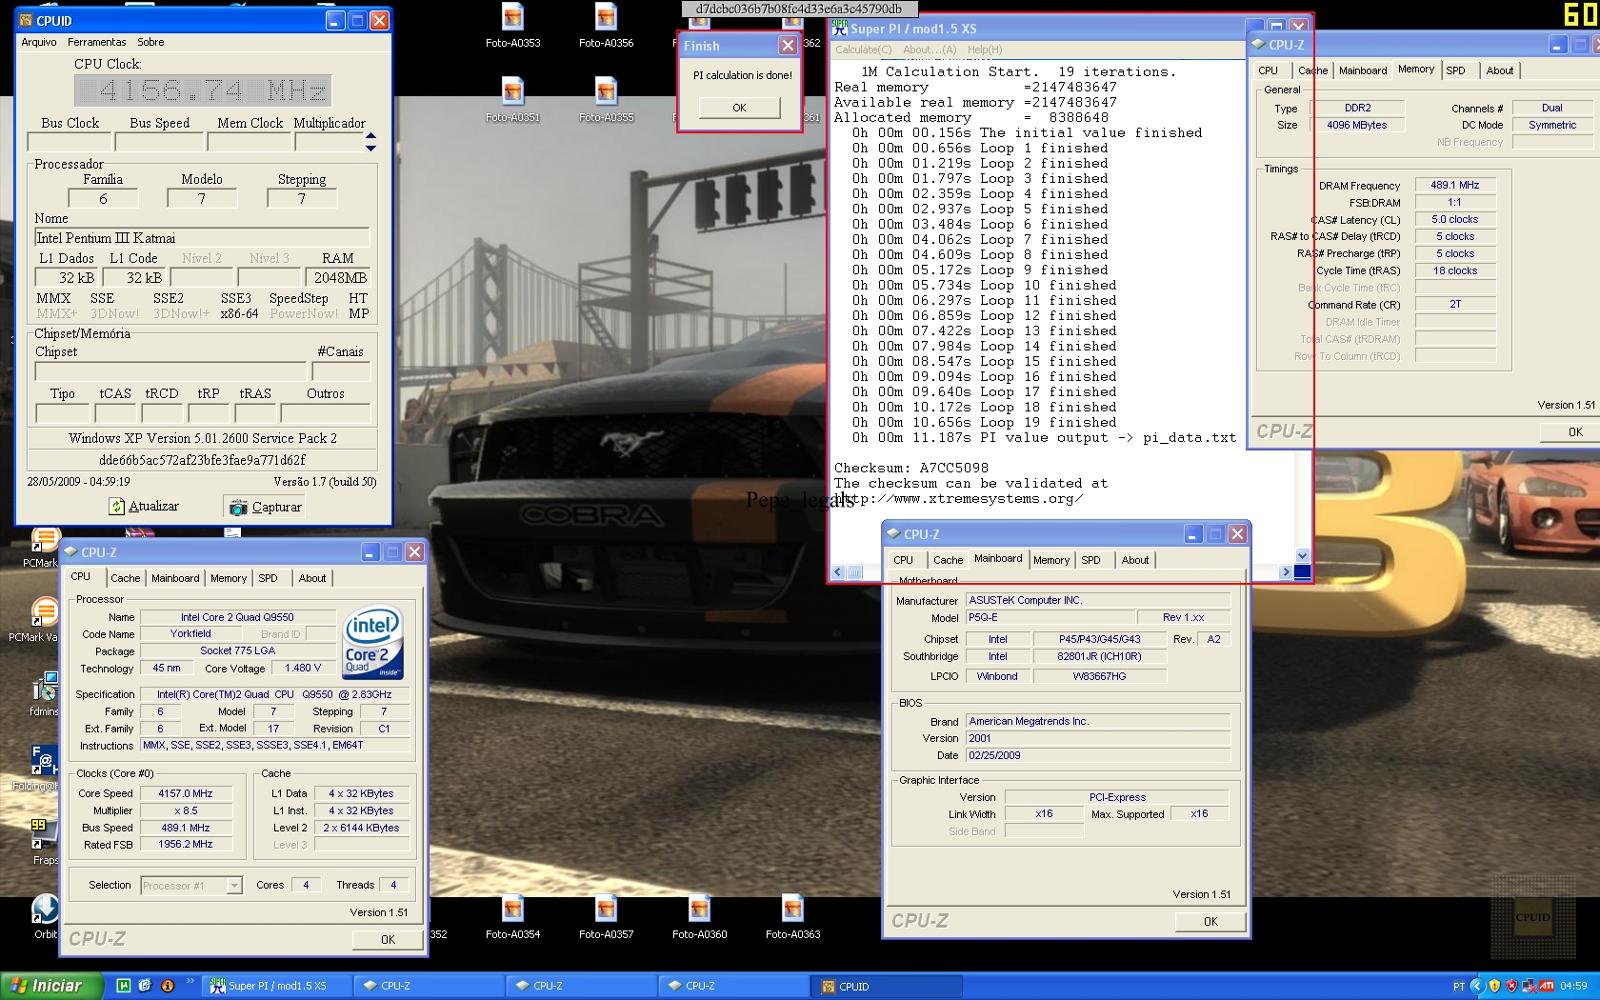The width and height of the screenshot is (1600, 1000).
Task: Open the Foto-A0356 desktop file icon
Action: pos(605,17)
